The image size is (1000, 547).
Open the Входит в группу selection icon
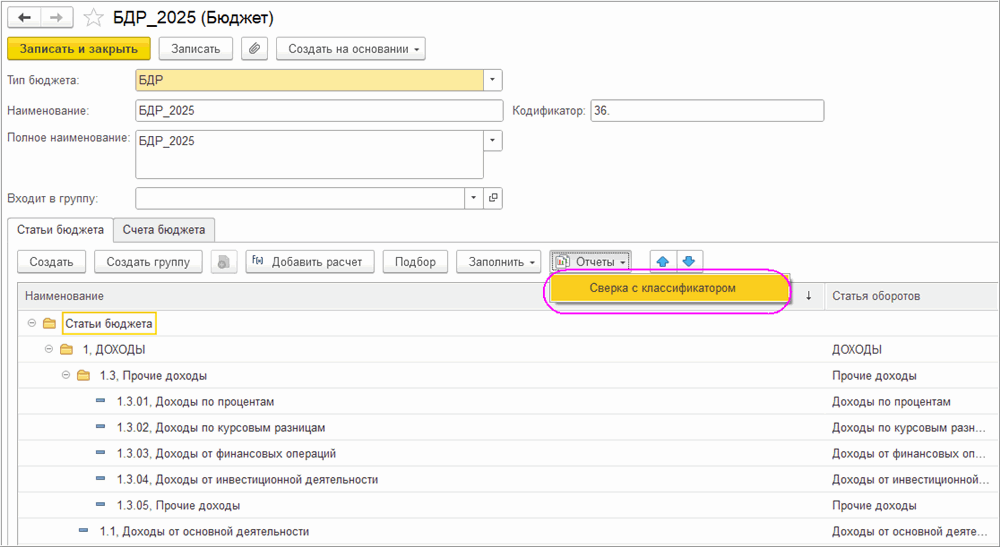click(x=493, y=198)
